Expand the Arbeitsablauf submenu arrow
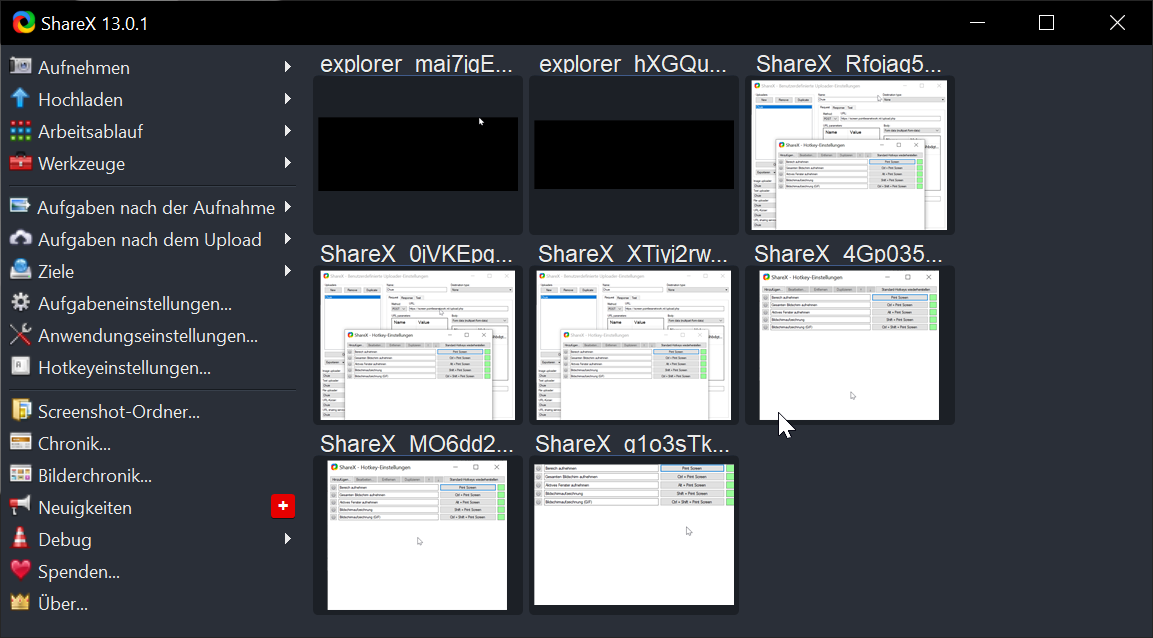The image size is (1153, 638). tap(288, 131)
